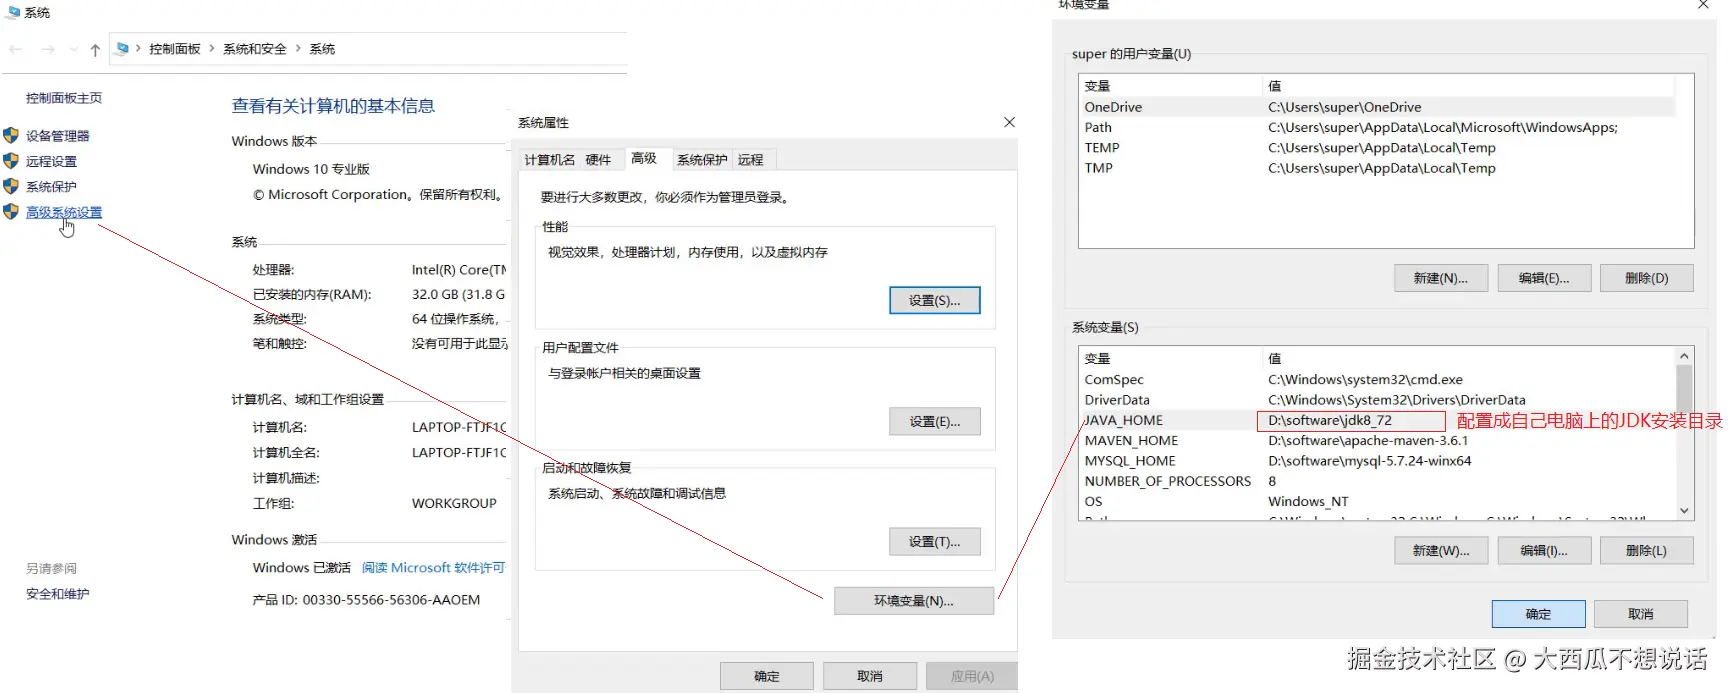
Task: Switch to 硬件 tab
Action: (598, 160)
